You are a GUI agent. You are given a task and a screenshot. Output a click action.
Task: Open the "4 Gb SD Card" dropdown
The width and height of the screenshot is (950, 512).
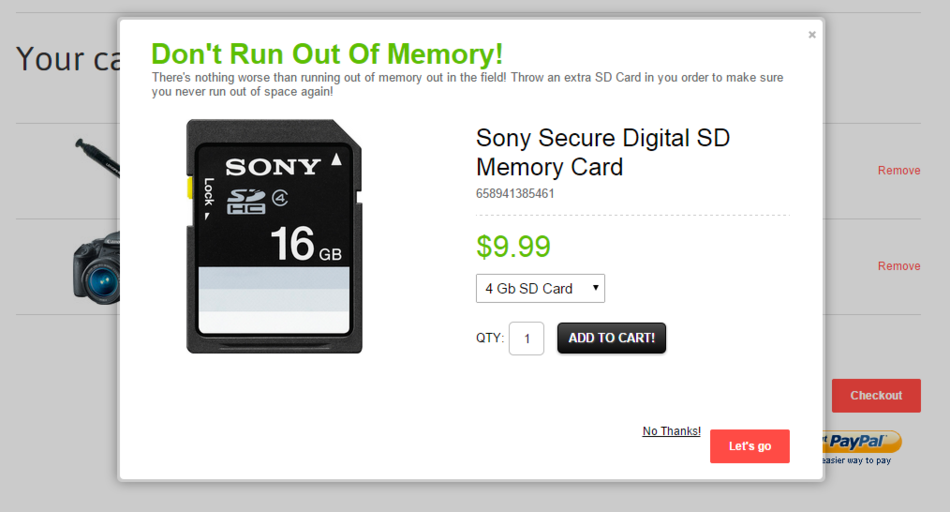click(540, 288)
